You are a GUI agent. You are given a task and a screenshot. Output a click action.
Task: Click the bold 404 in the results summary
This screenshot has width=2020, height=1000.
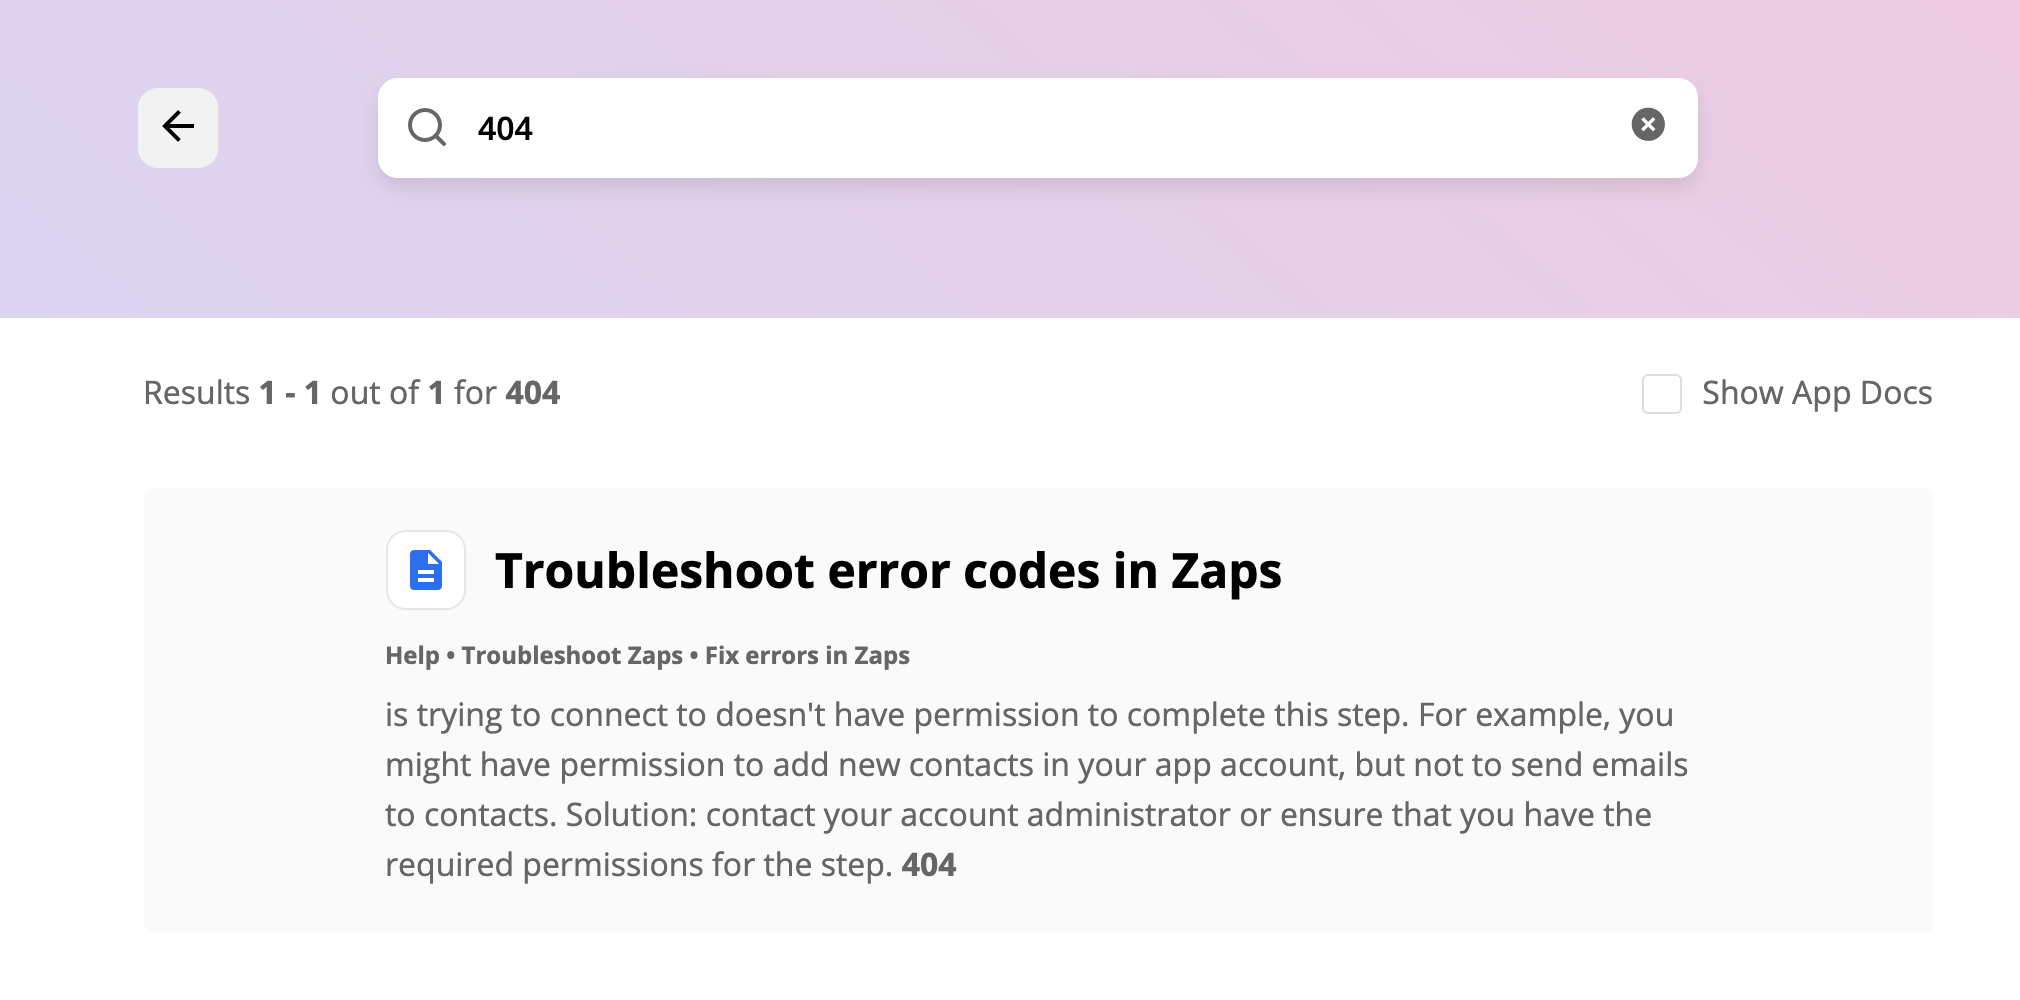pyautogui.click(x=532, y=393)
